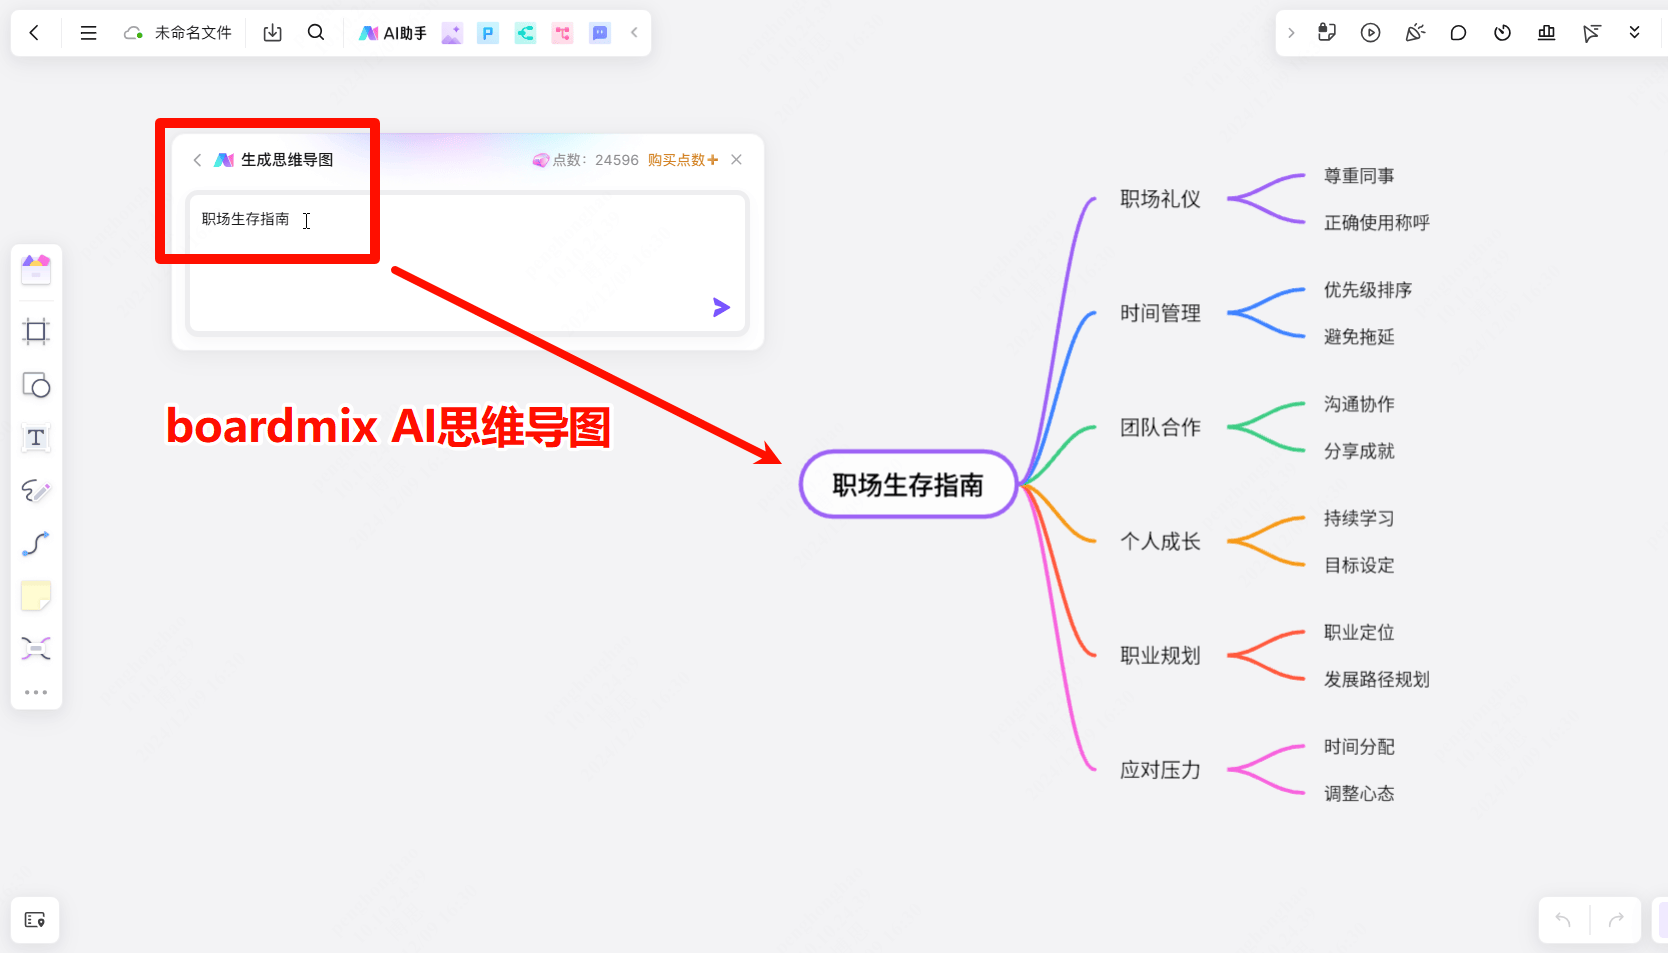
Task: Open the search icon in top toolbar
Action: [316, 32]
